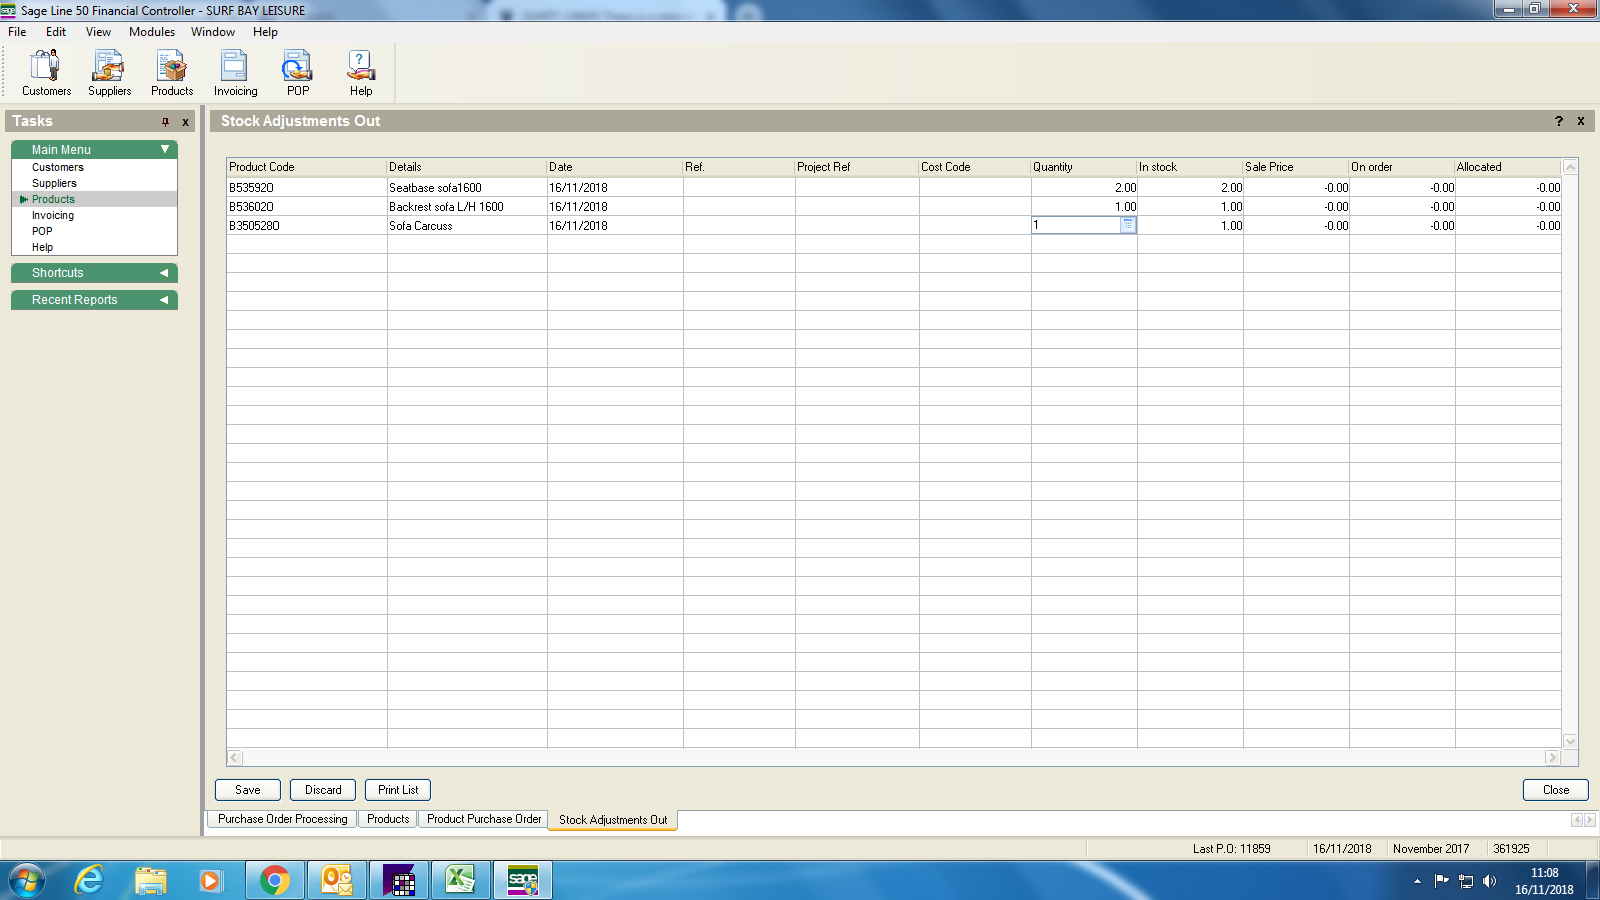Screen dimensions: 1600x900
Task: Launch the POP toolbar icon
Action: [297, 73]
